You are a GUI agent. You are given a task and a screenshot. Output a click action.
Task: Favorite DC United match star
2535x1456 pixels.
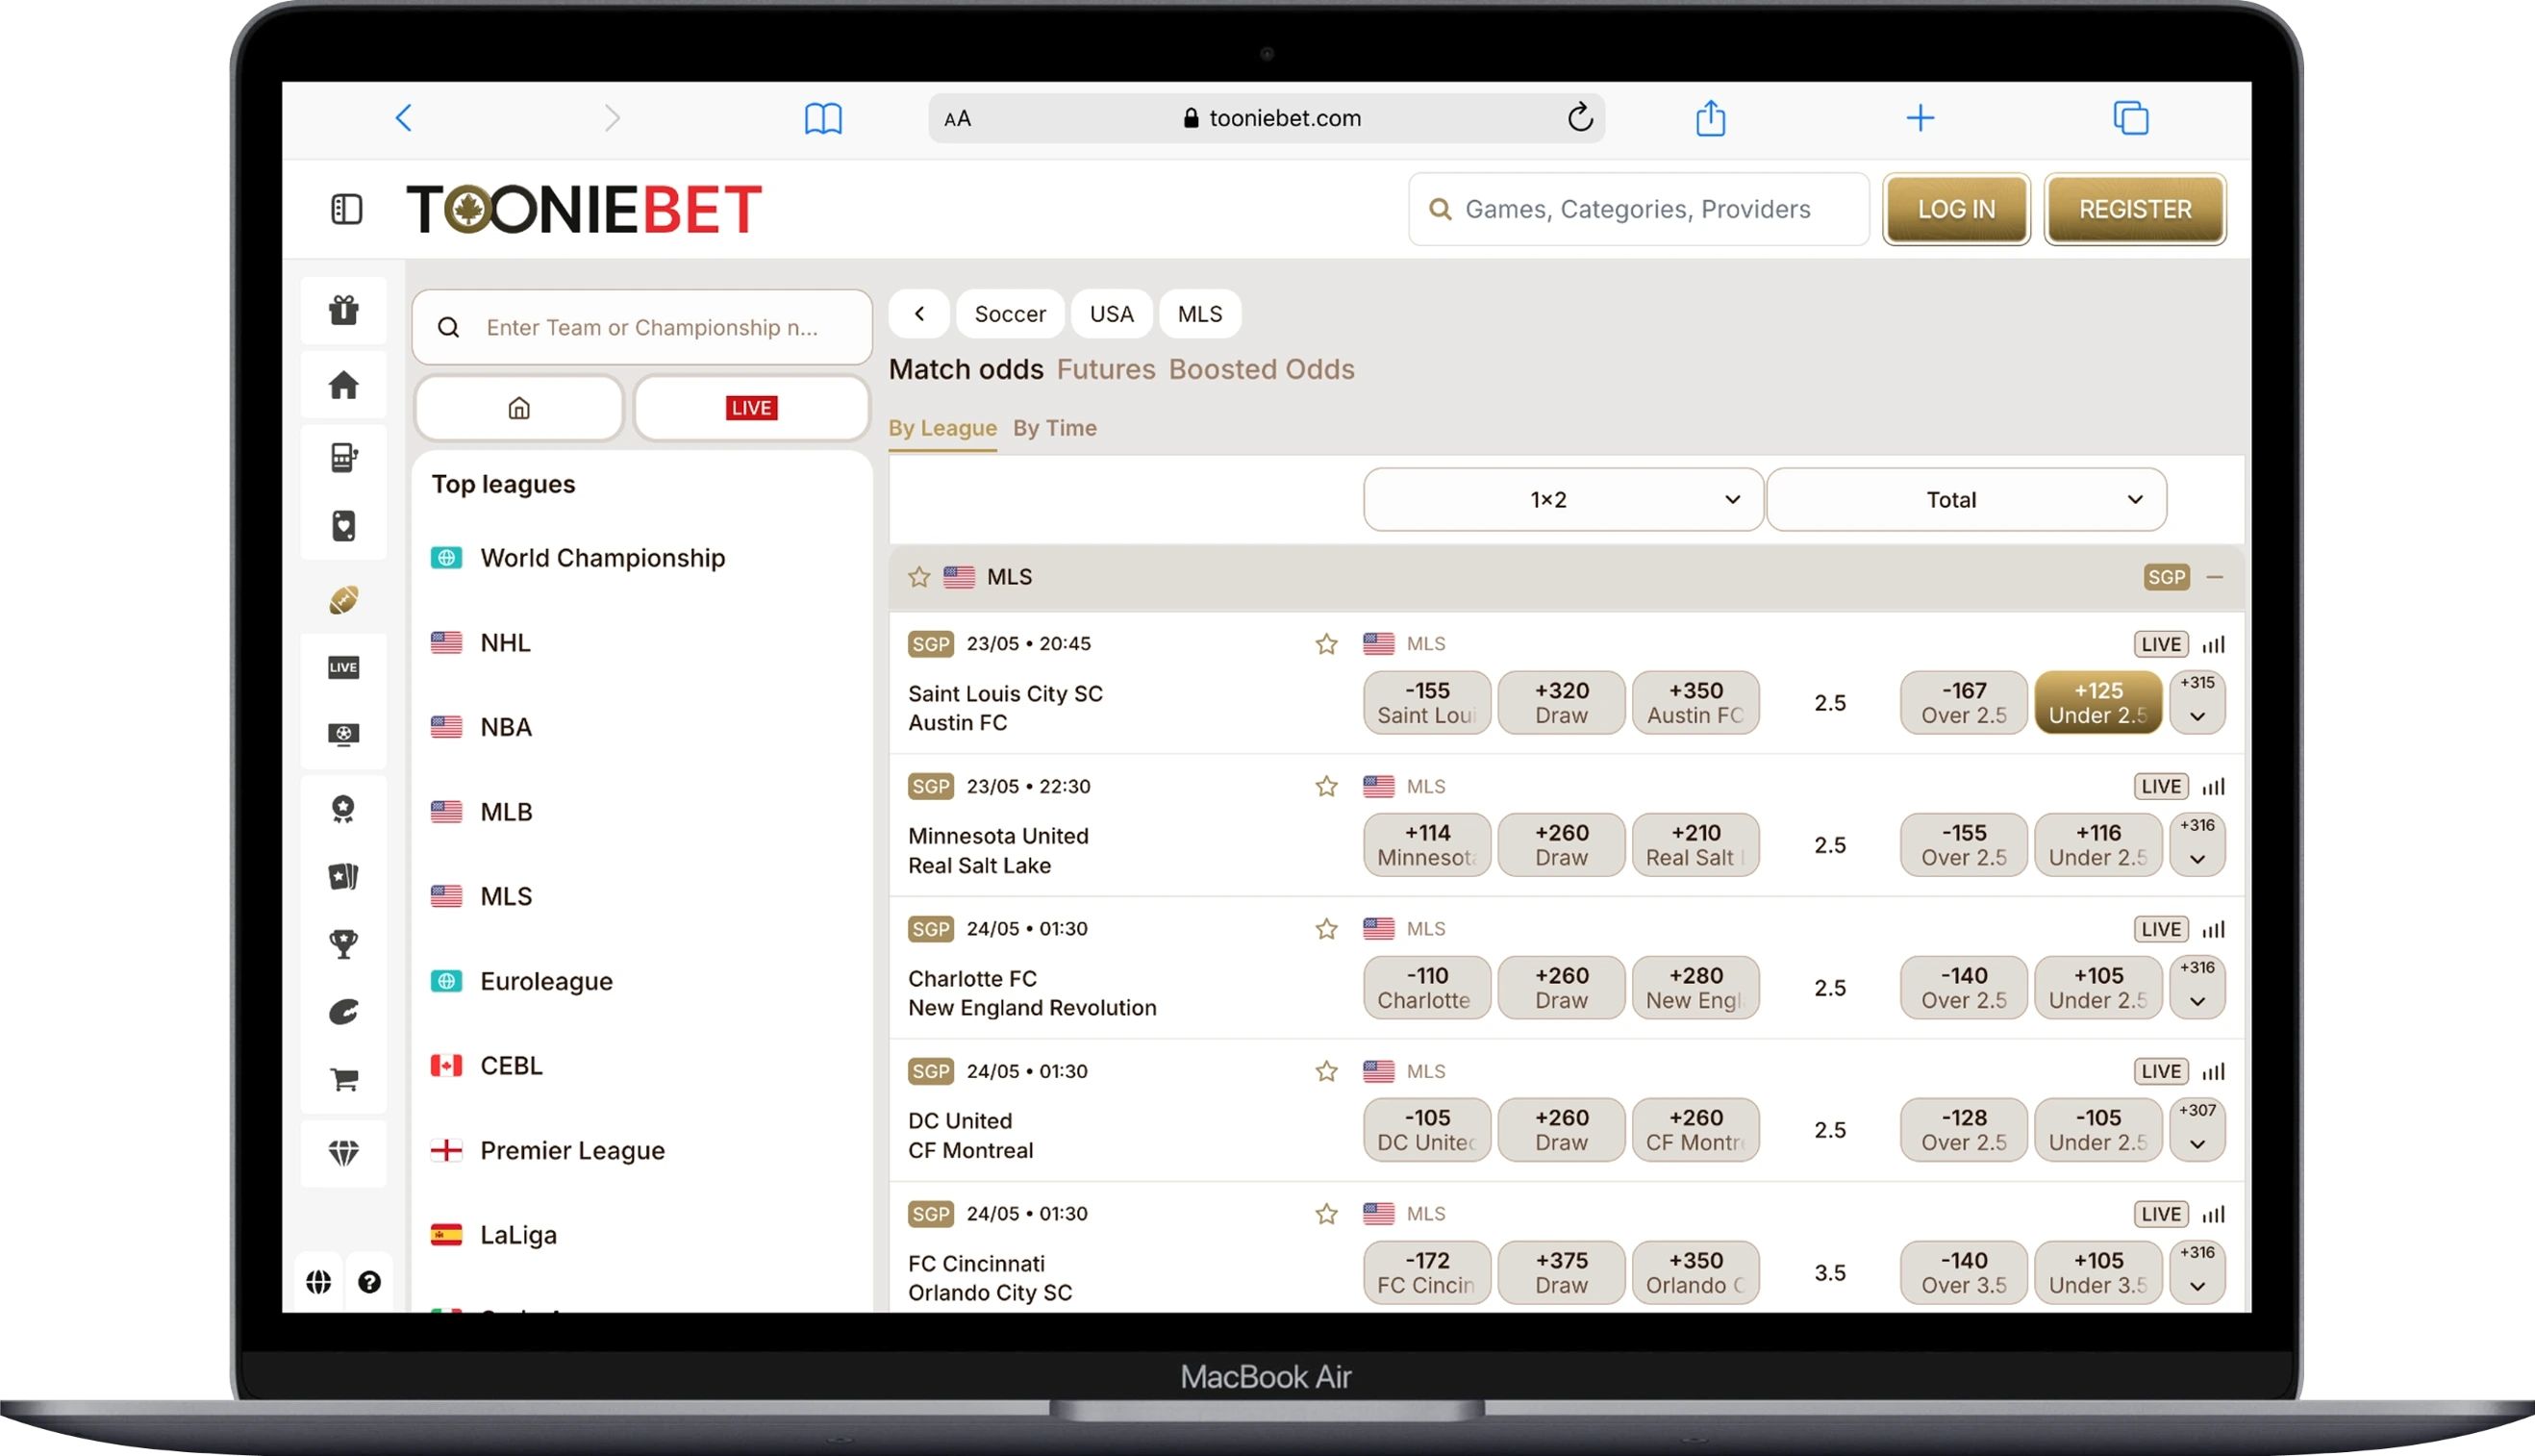1326,1072
